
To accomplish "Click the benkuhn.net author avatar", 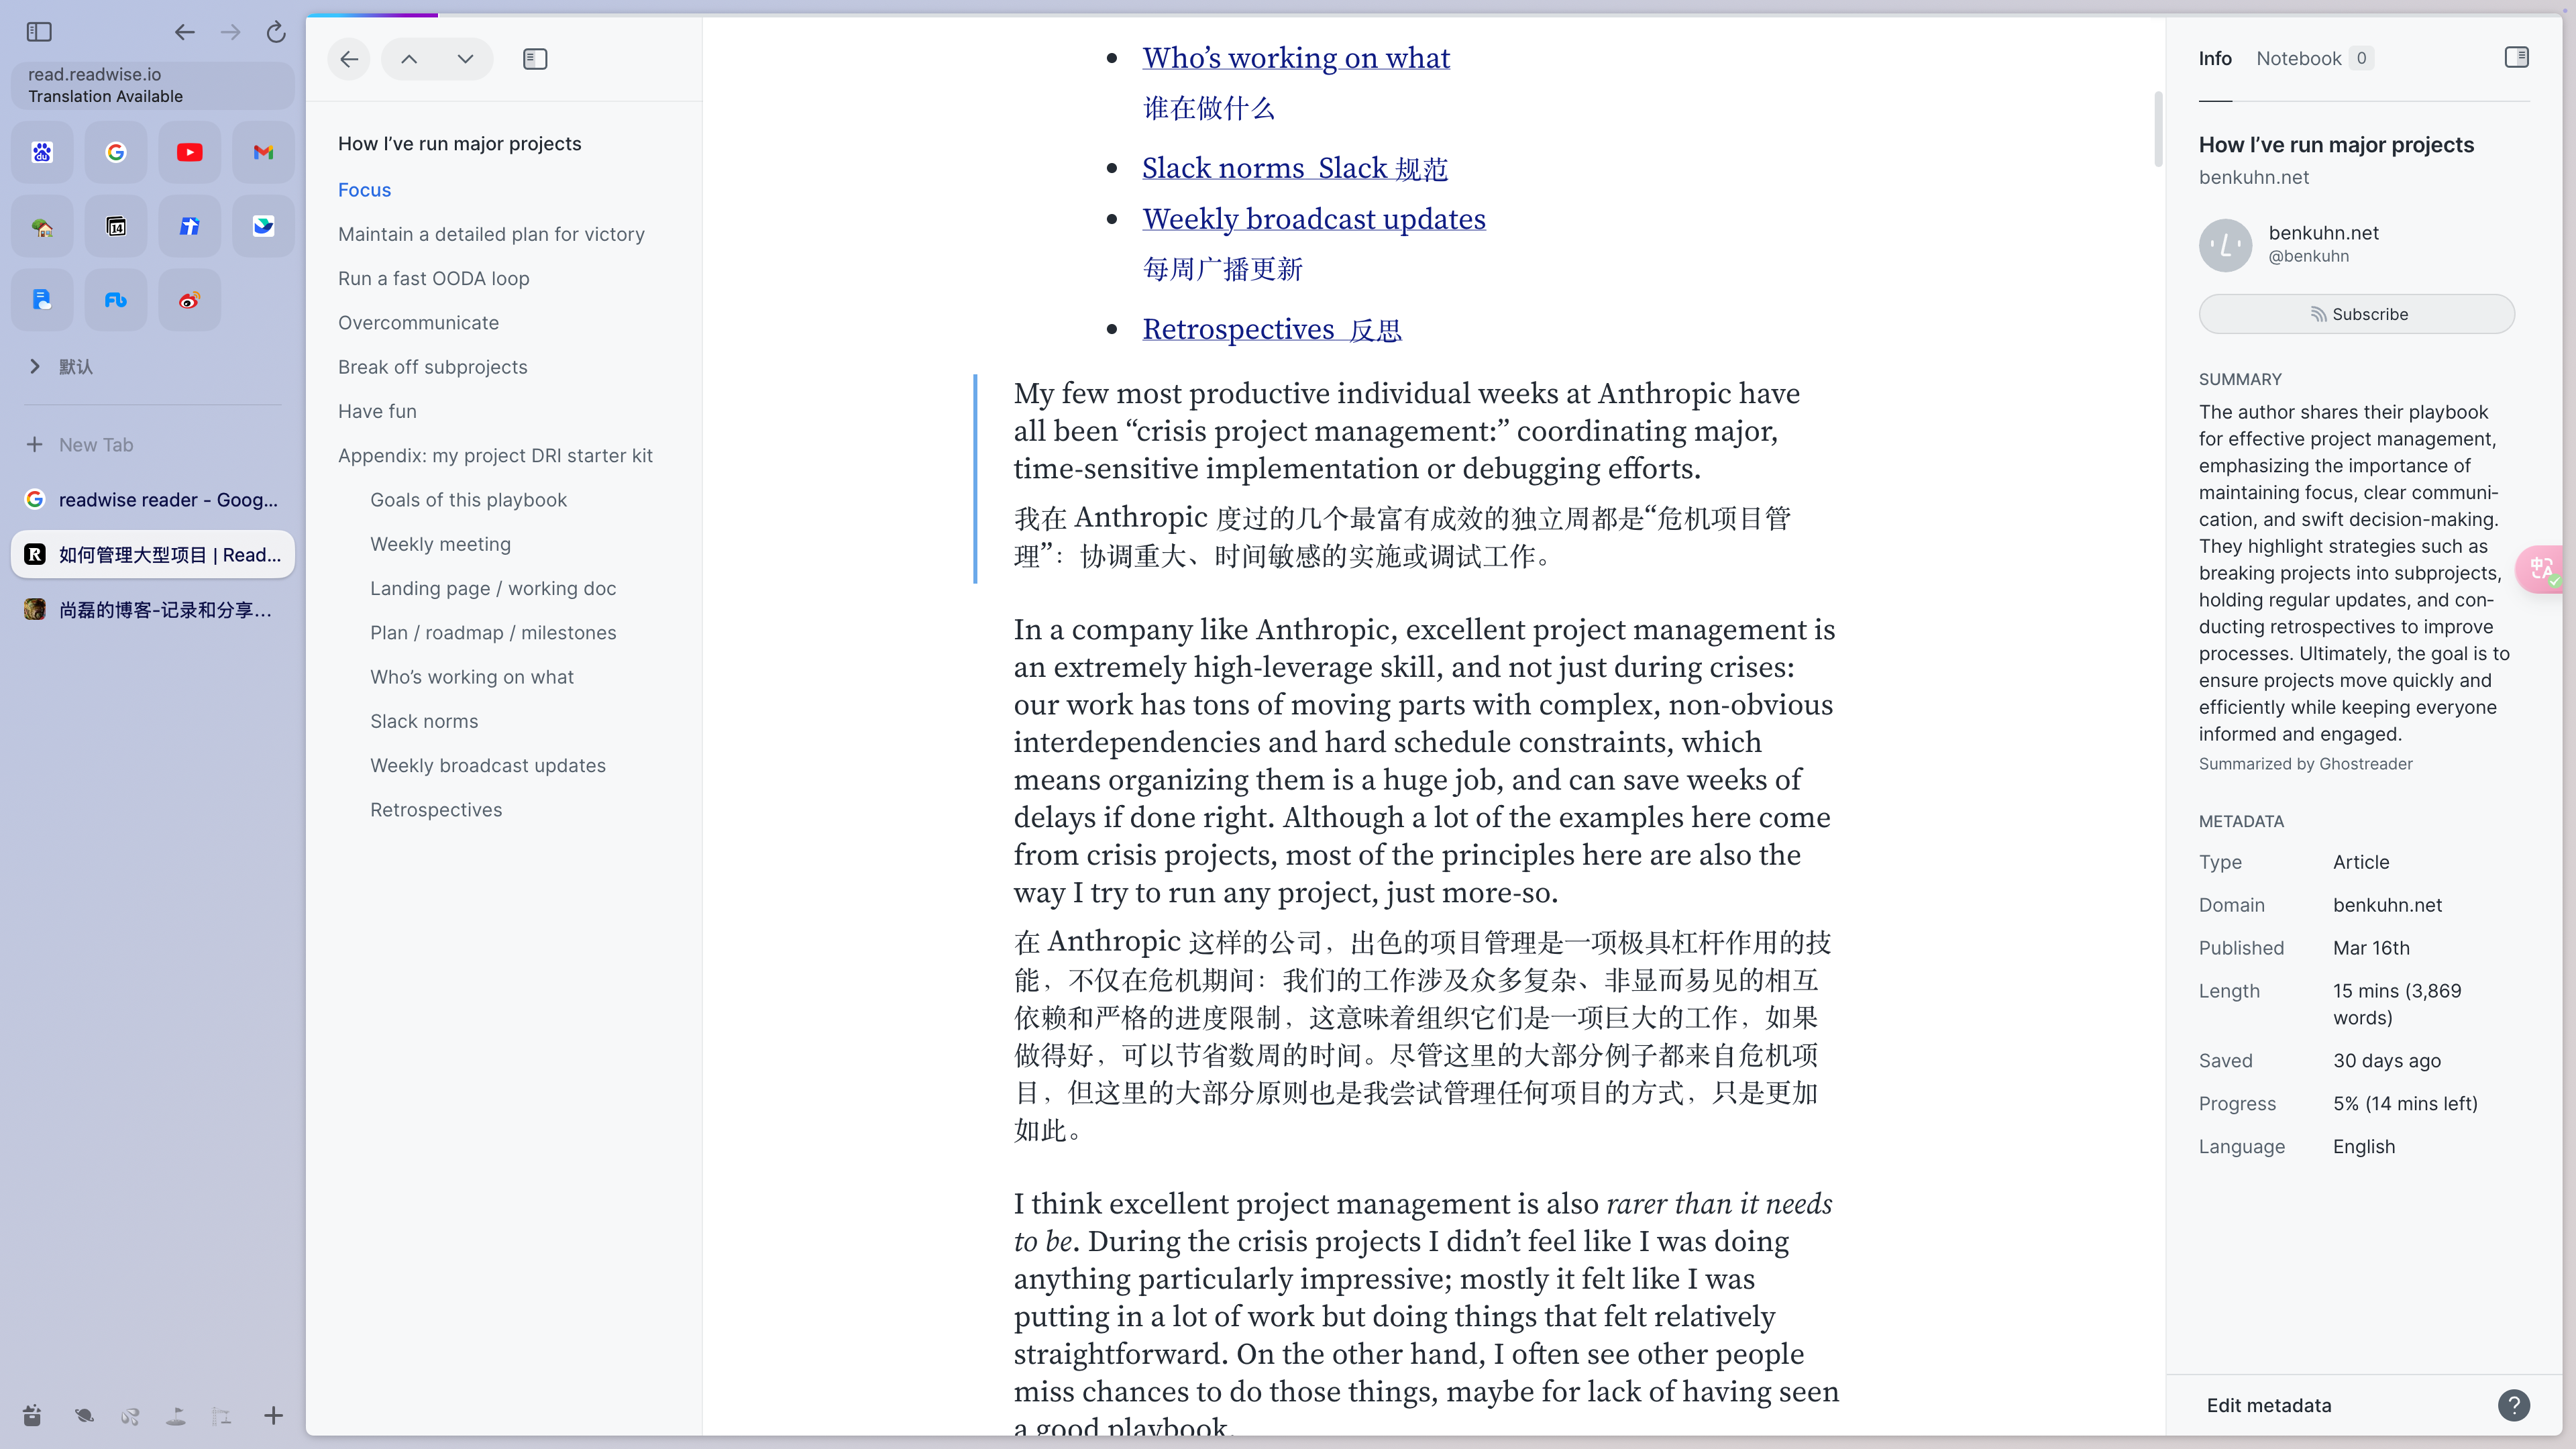I will coord(2225,245).
